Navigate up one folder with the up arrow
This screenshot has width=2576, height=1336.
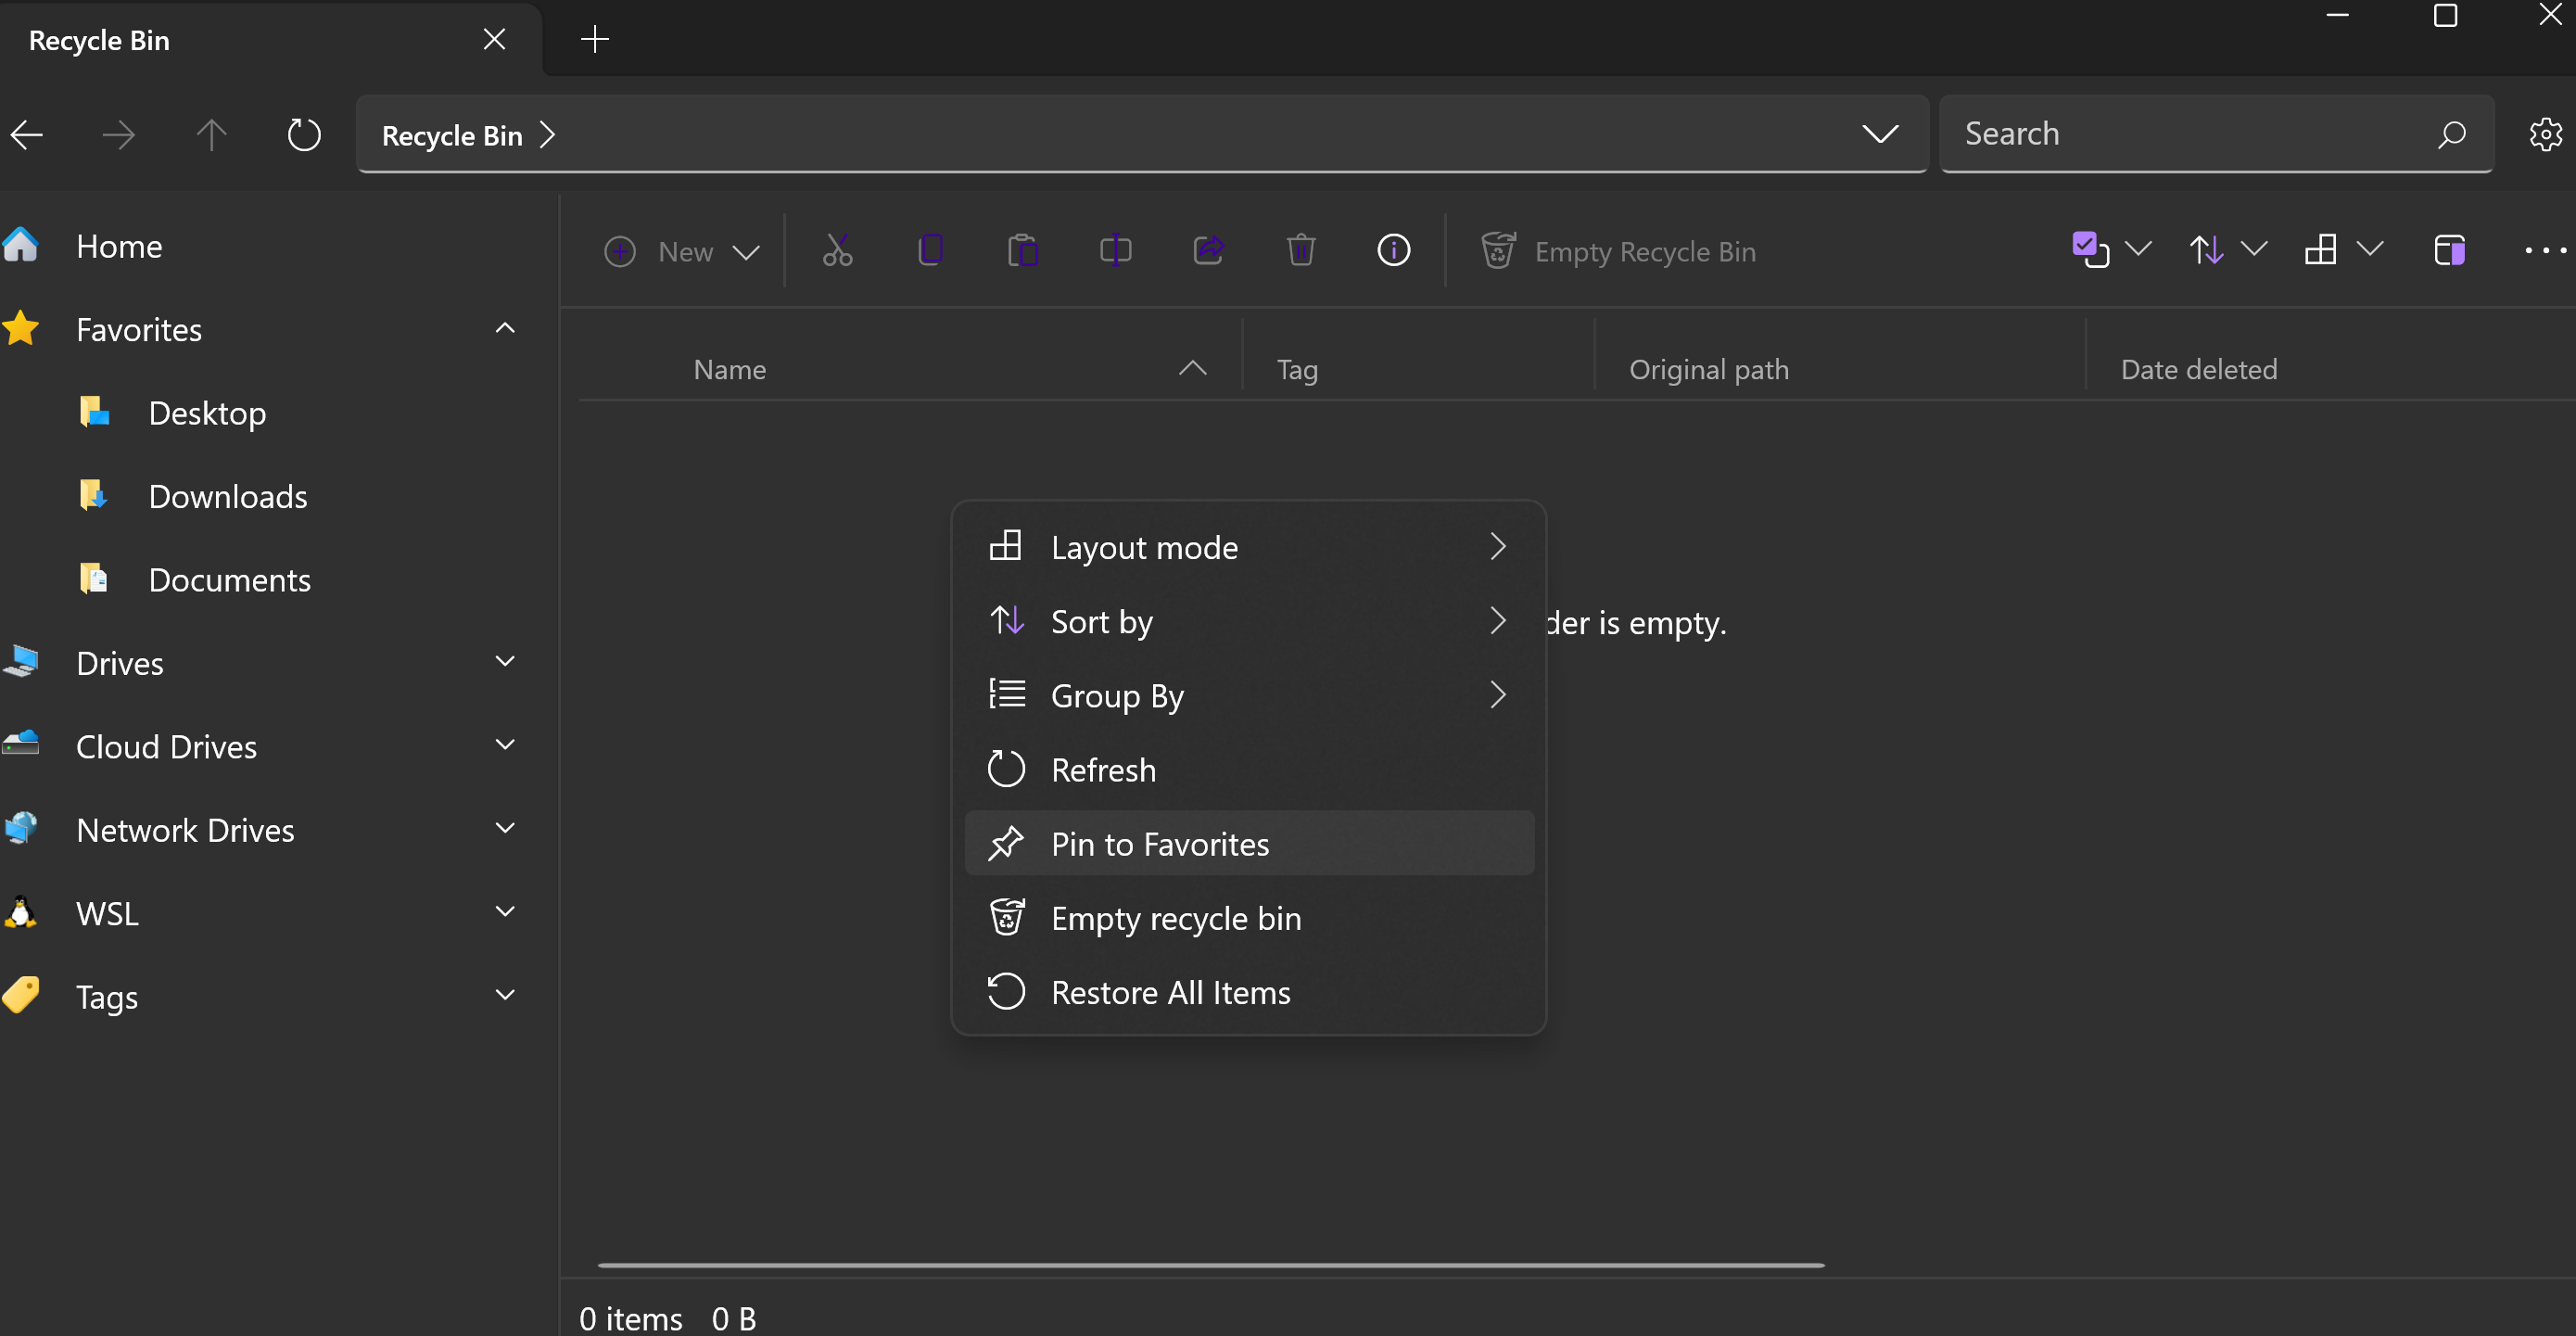pos(211,134)
